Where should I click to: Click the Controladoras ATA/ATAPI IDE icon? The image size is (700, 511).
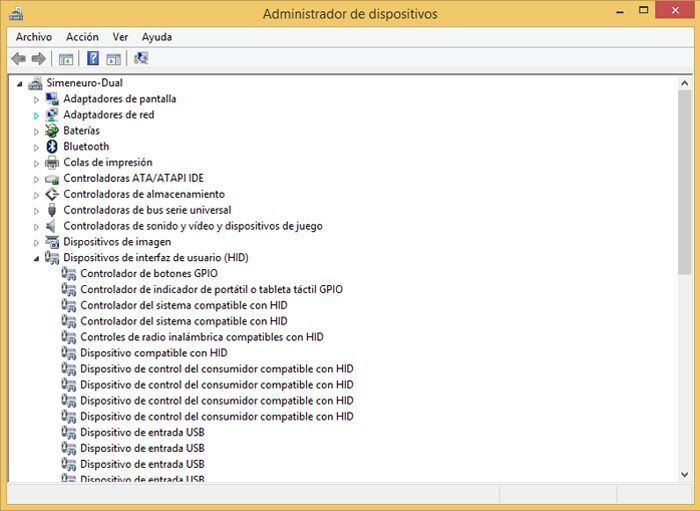pos(52,179)
